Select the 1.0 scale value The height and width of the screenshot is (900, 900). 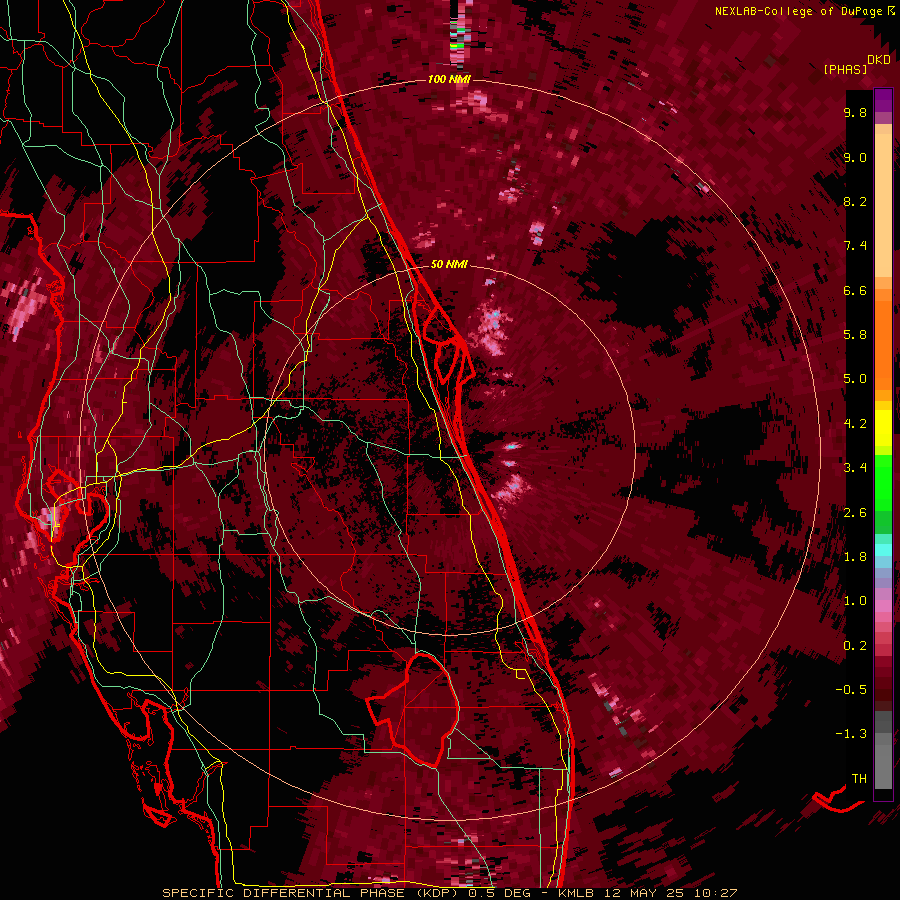[855, 601]
